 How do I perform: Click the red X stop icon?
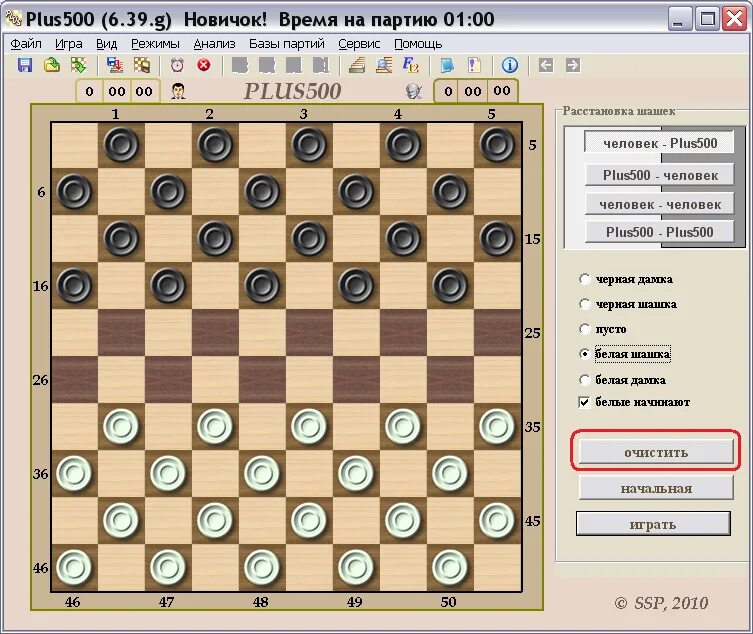(x=204, y=65)
